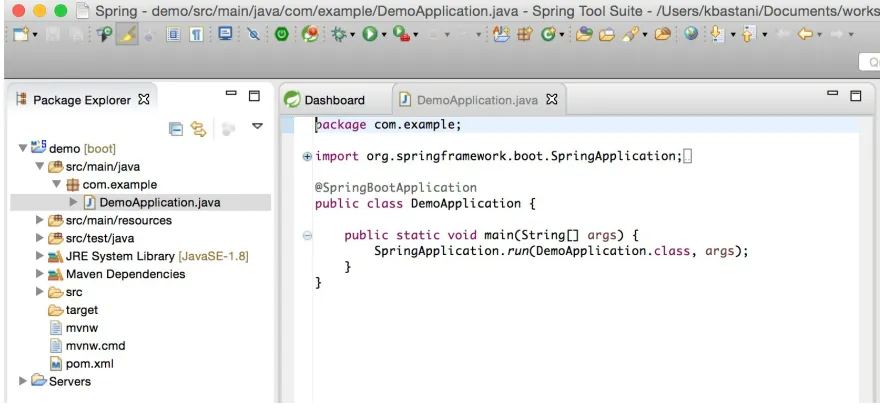Close the Package Explorer view
The height and width of the screenshot is (416, 880).
tap(144, 99)
